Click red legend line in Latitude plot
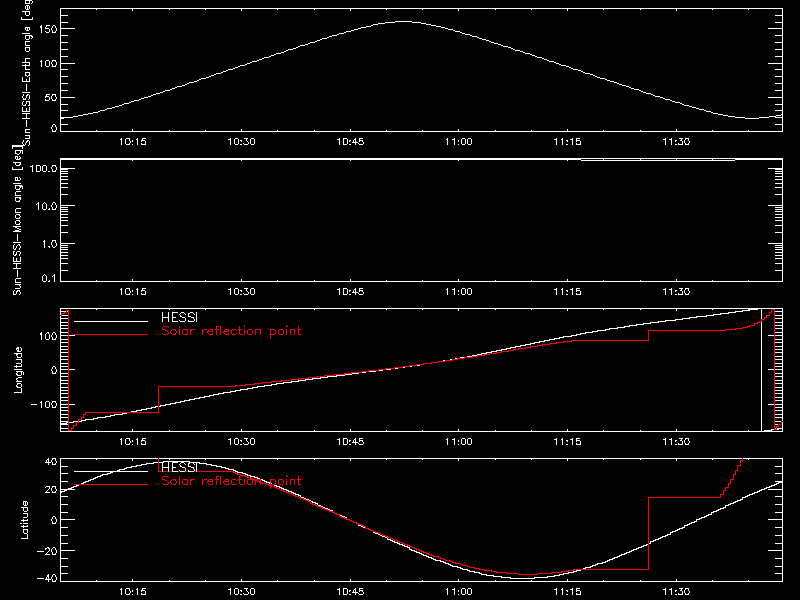The image size is (800, 600). [x=111, y=485]
